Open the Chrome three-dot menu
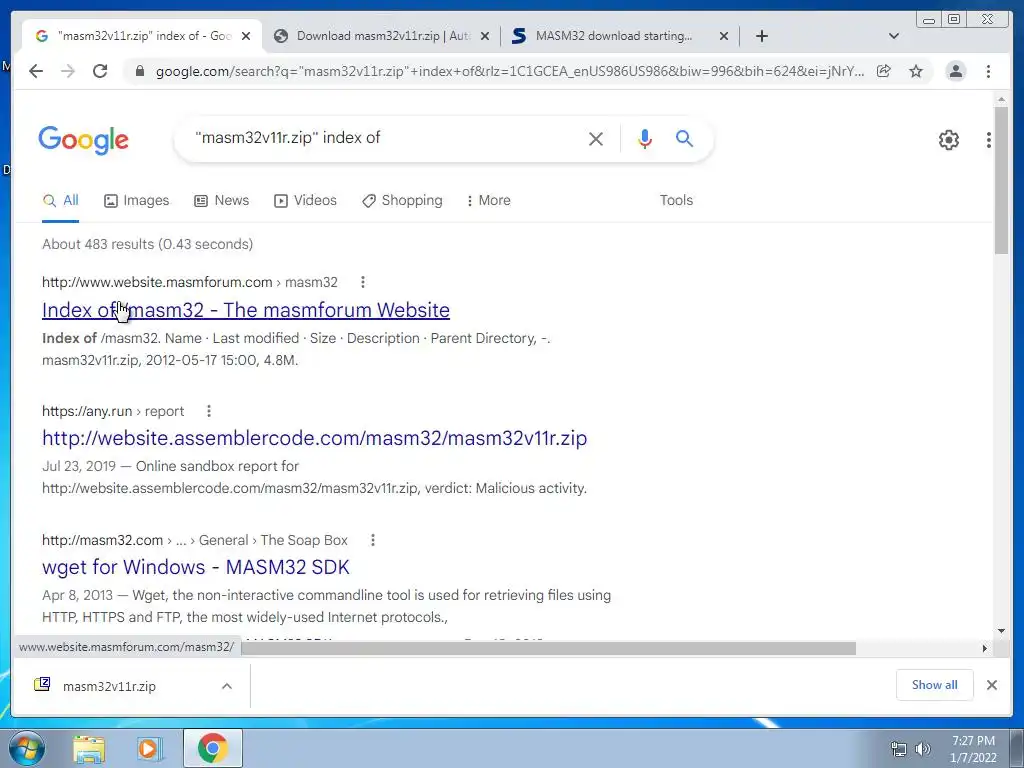This screenshot has height=768, width=1024. coord(988,71)
